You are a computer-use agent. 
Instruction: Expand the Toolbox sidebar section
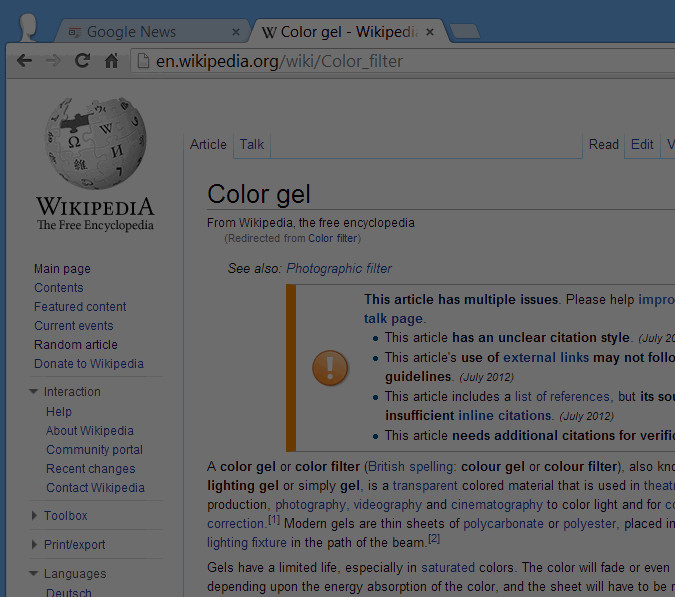coord(34,515)
